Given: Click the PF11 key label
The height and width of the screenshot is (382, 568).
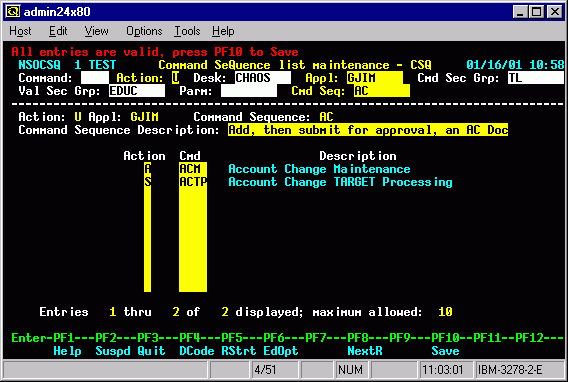Looking at the screenshot, I should tap(487, 338).
